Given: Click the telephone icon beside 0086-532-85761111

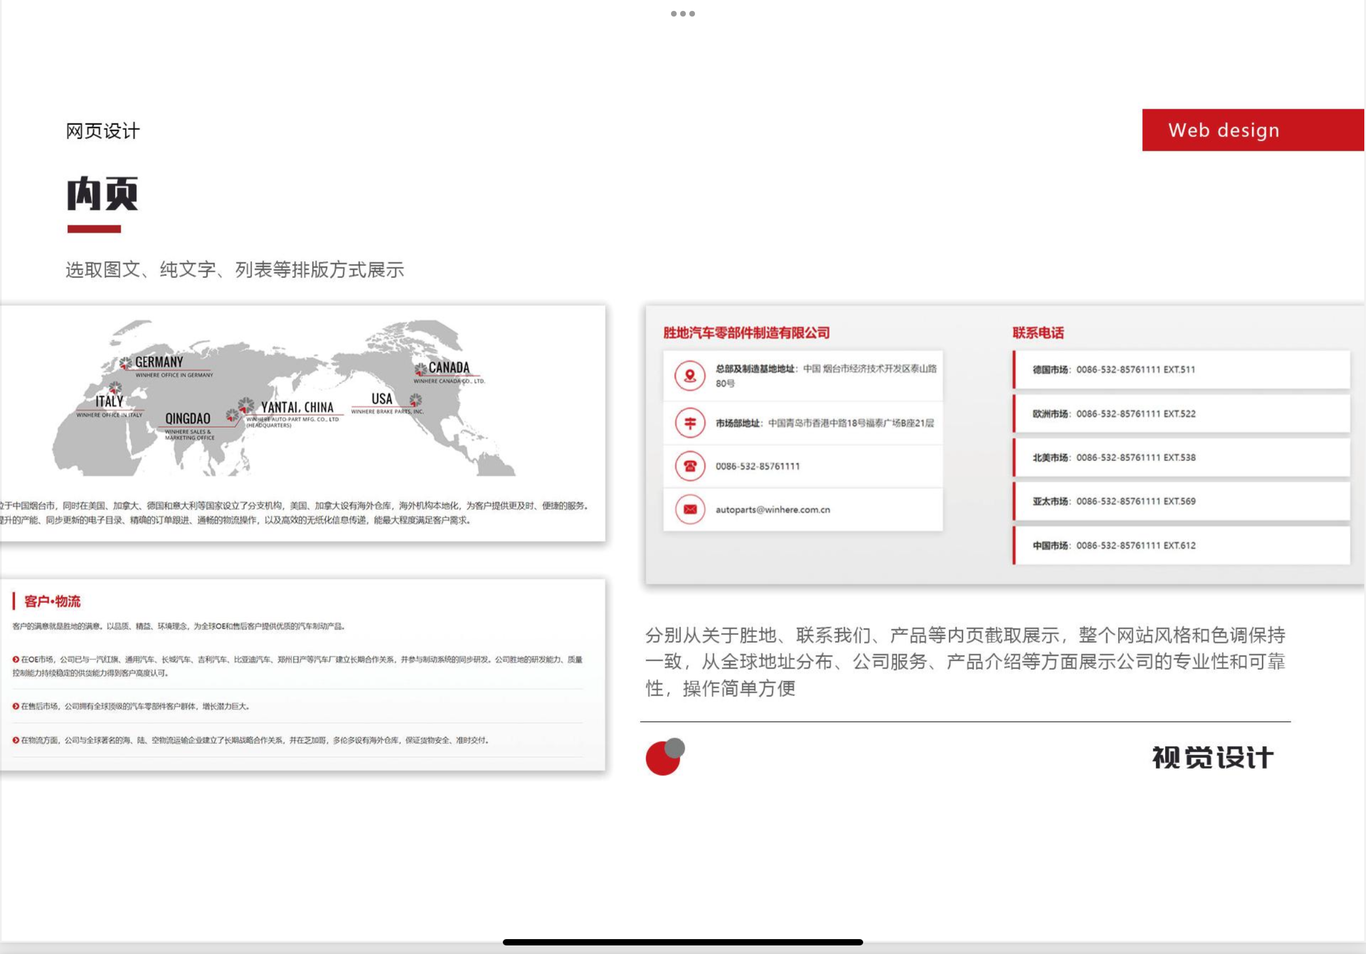Looking at the screenshot, I should pos(689,466).
